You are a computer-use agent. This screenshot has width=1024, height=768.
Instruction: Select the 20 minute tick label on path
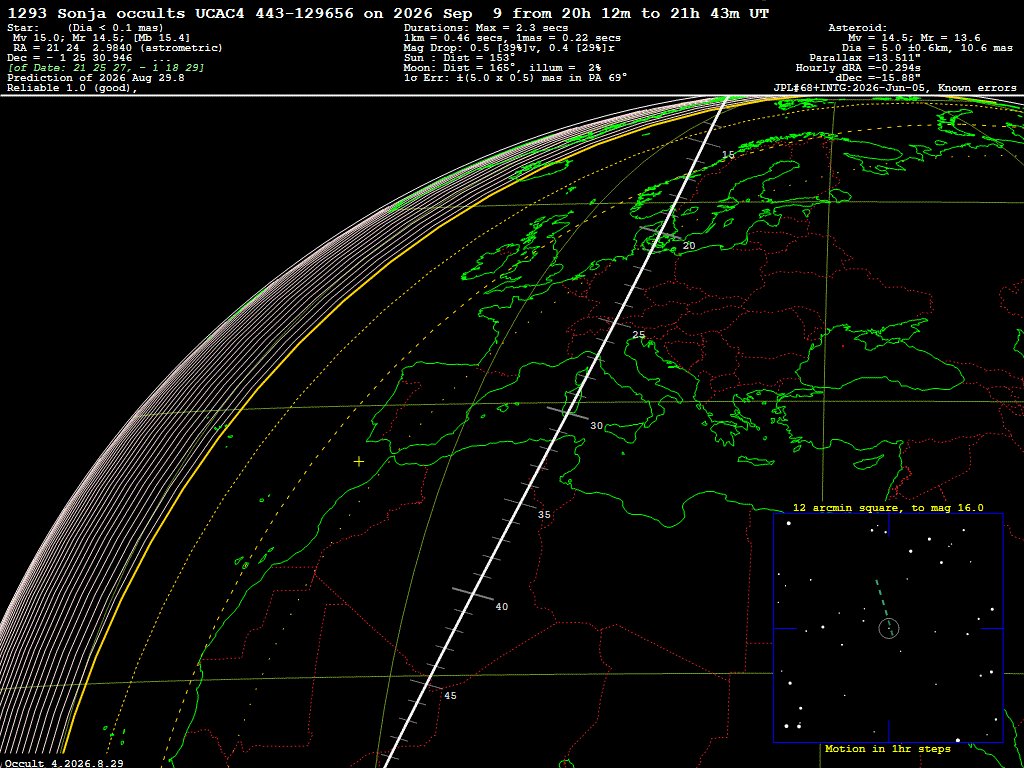tap(689, 246)
